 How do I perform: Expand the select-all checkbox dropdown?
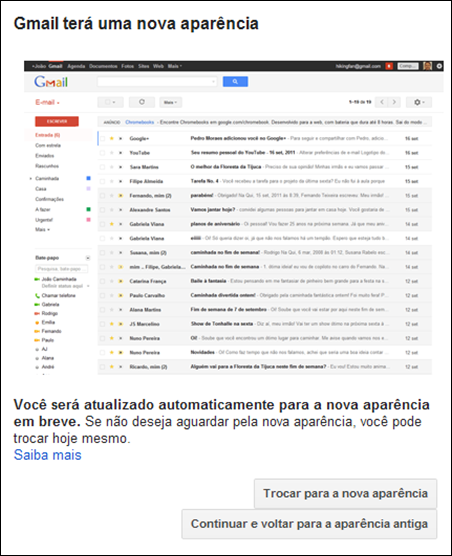[x=110, y=102]
